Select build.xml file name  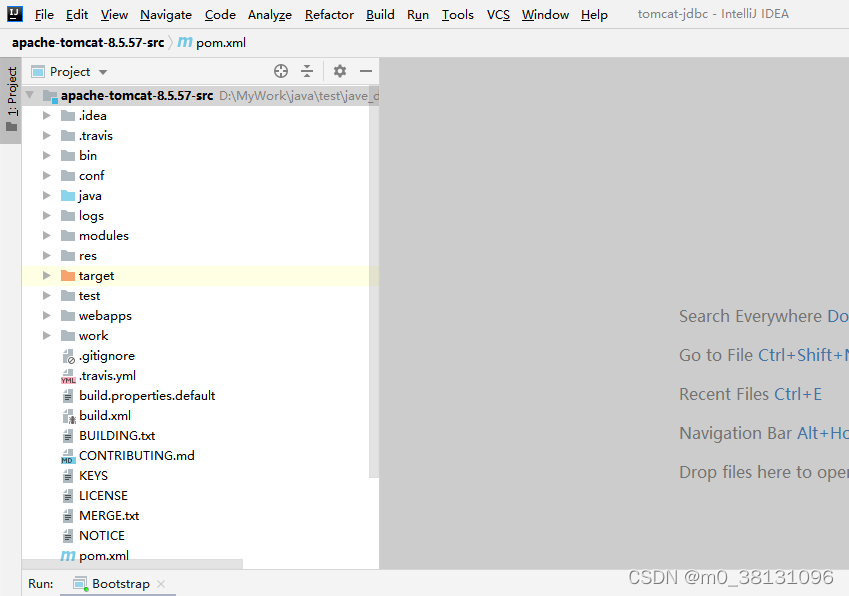pos(105,416)
